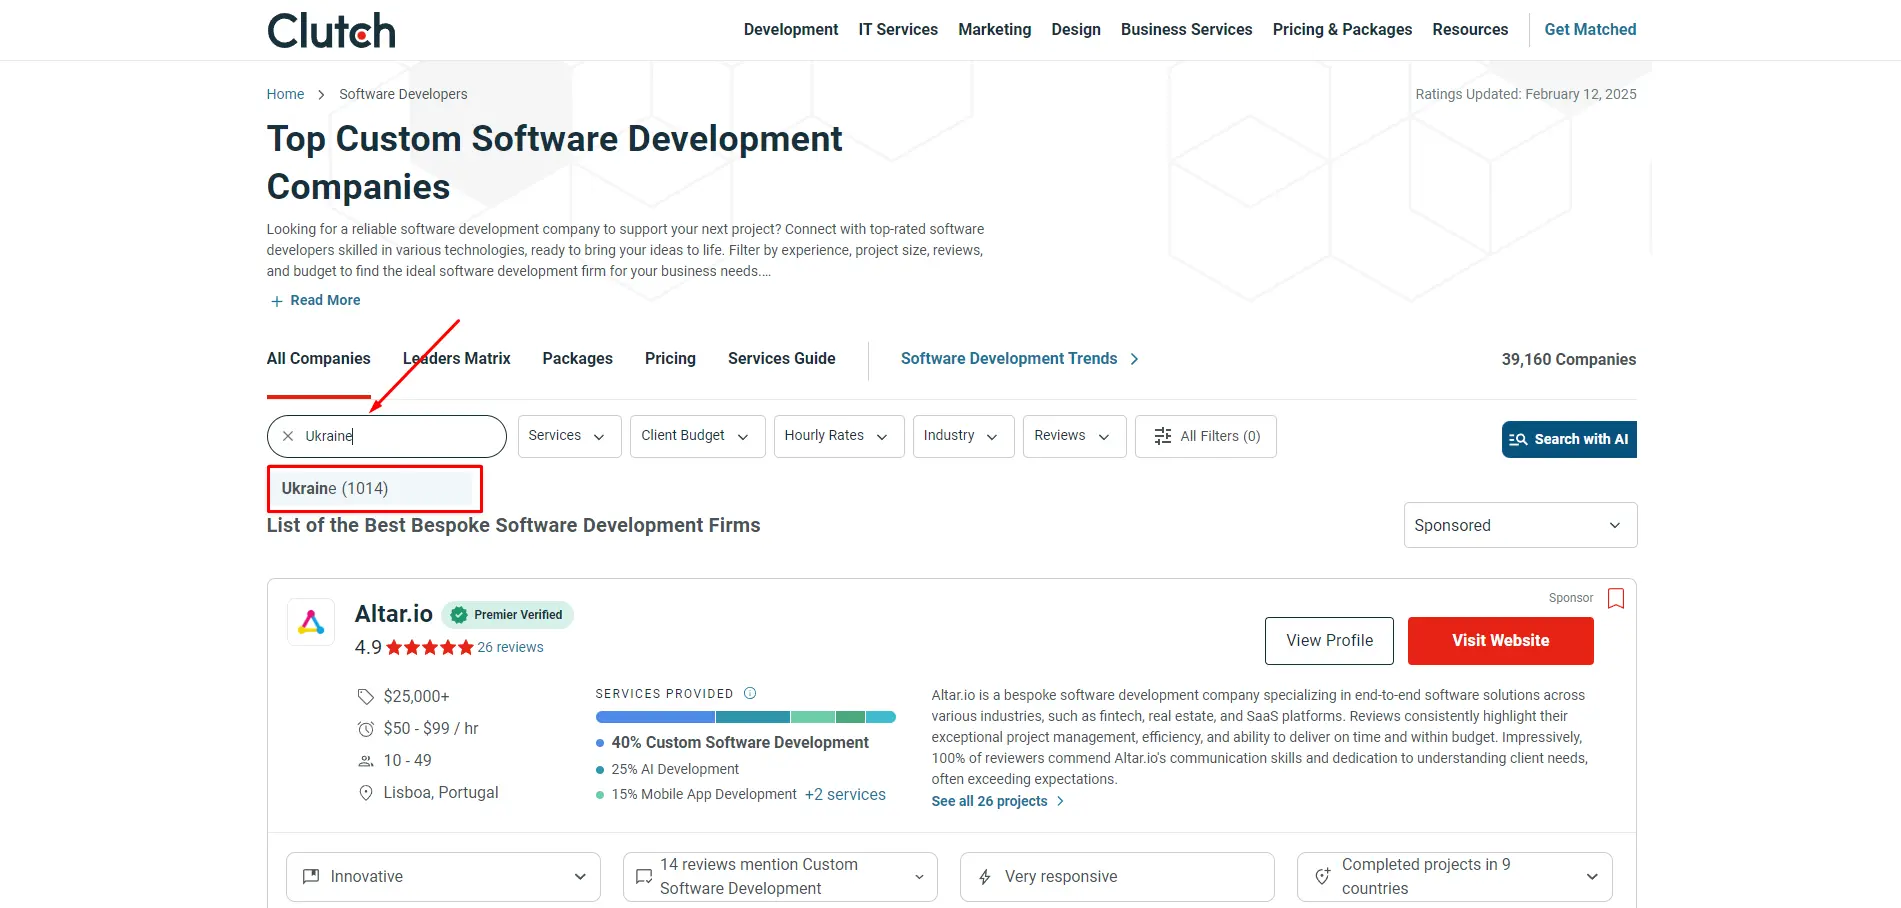This screenshot has height=908, width=1901.
Task: Expand the 14 reviews mention Custom Software box
Action: coord(780,877)
